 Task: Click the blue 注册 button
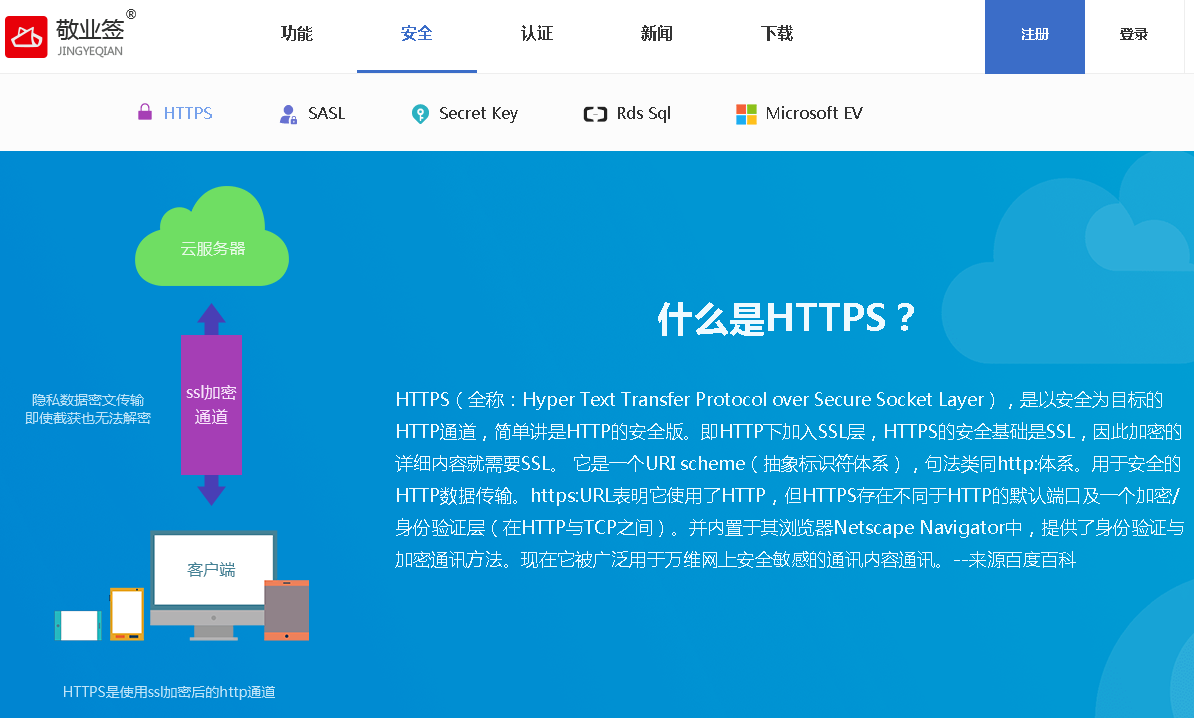[1035, 37]
